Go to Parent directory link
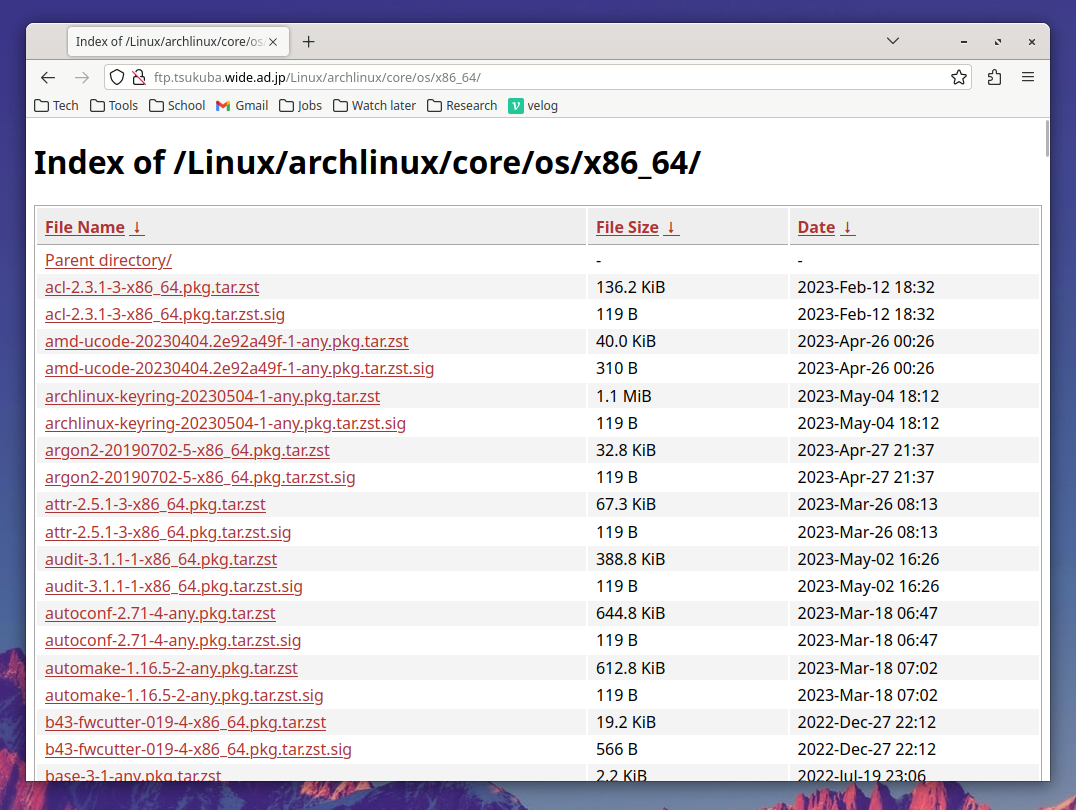1076x810 pixels. 108,261
